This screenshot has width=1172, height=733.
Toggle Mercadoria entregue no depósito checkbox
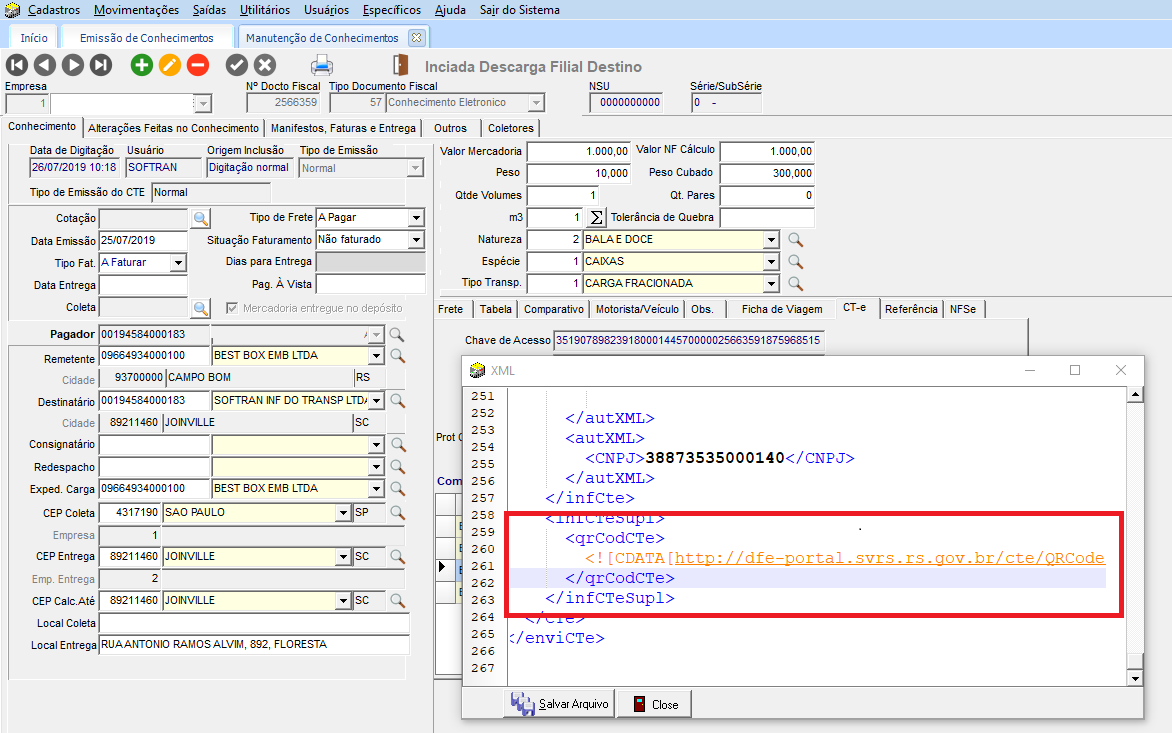point(233,308)
